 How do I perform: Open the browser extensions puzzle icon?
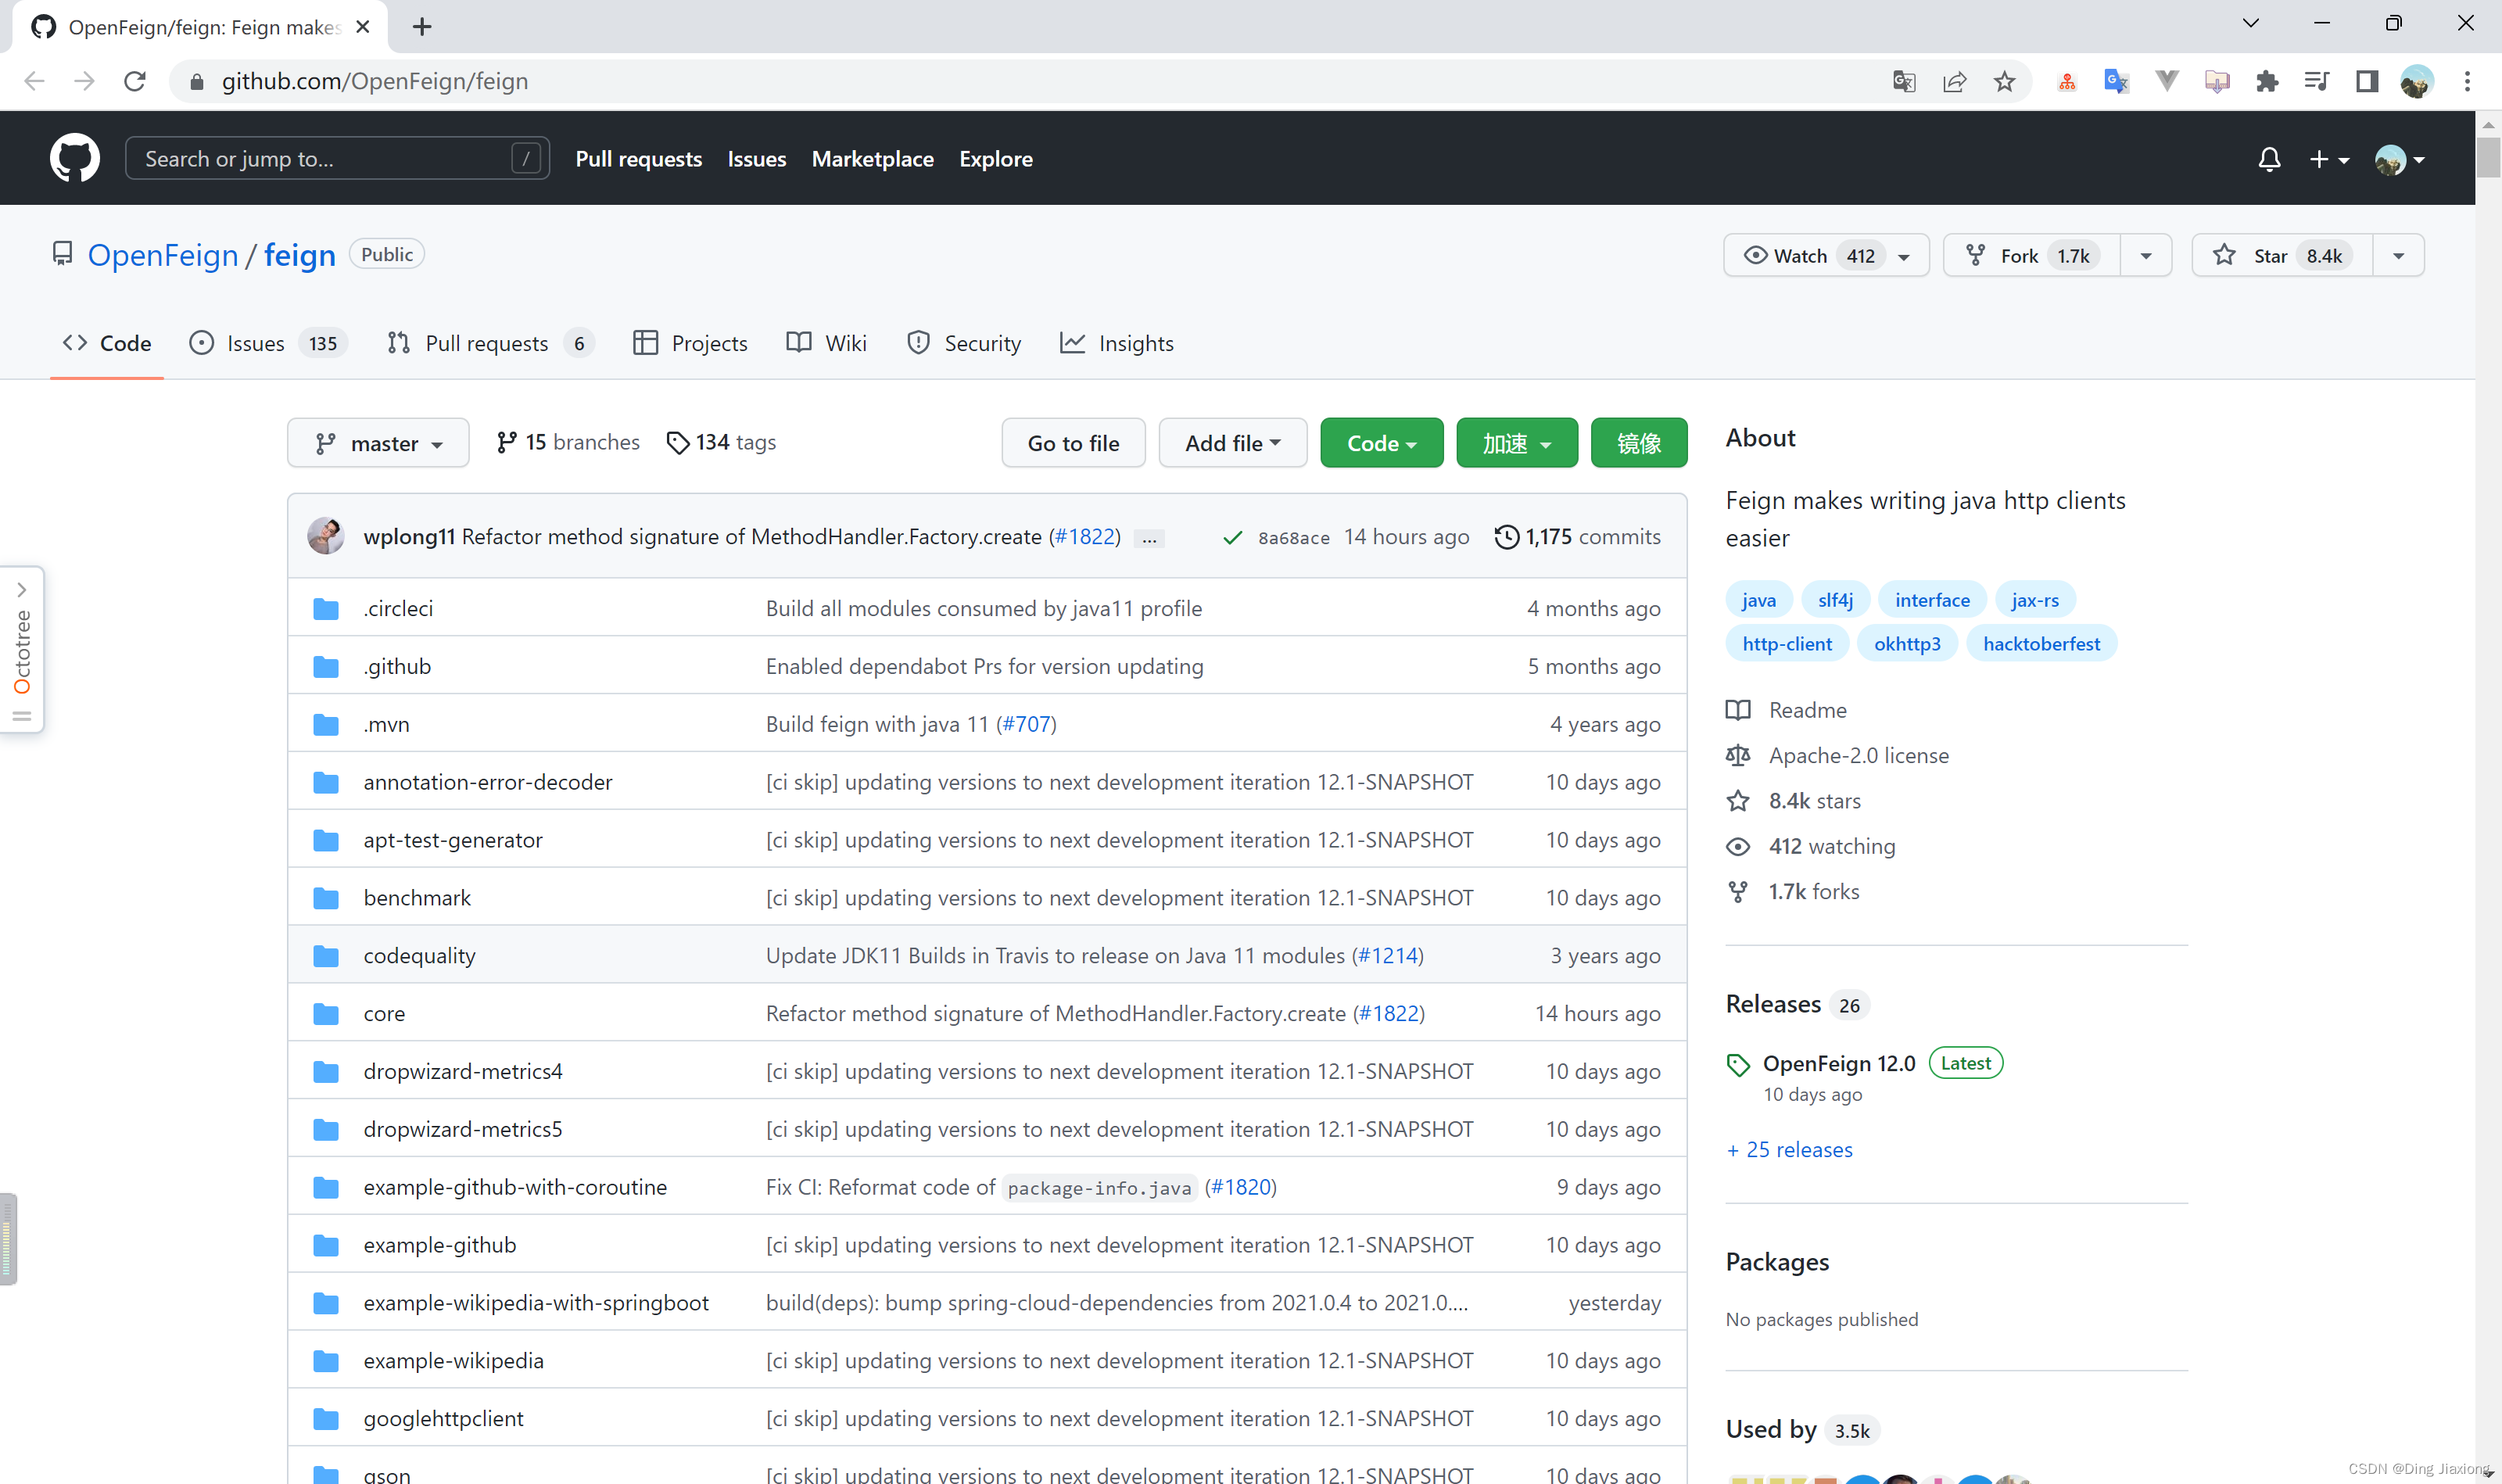click(x=2266, y=82)
